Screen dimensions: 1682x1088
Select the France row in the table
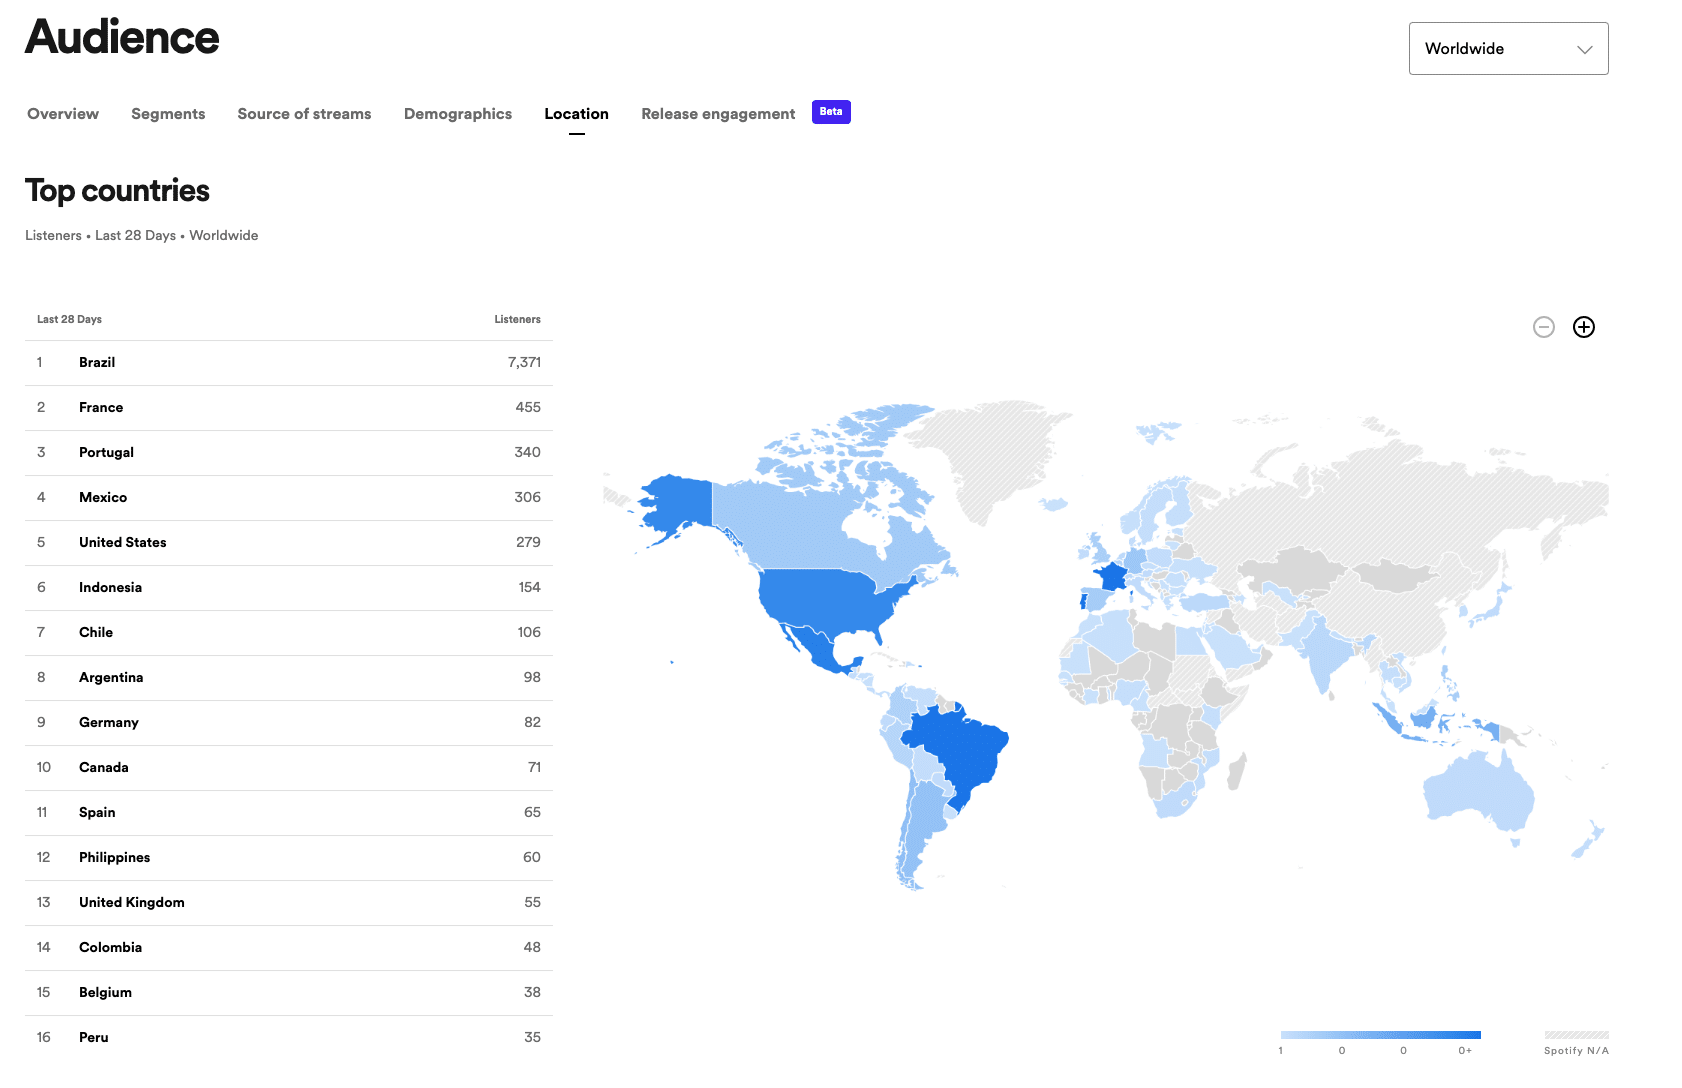point(288,408)
